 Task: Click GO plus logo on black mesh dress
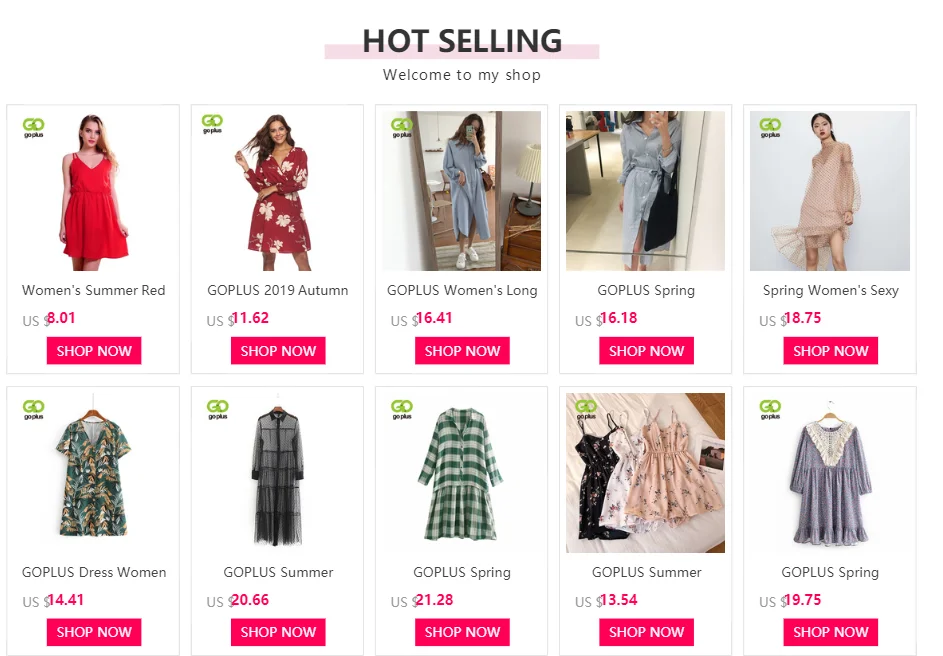(x=217, y=409)
